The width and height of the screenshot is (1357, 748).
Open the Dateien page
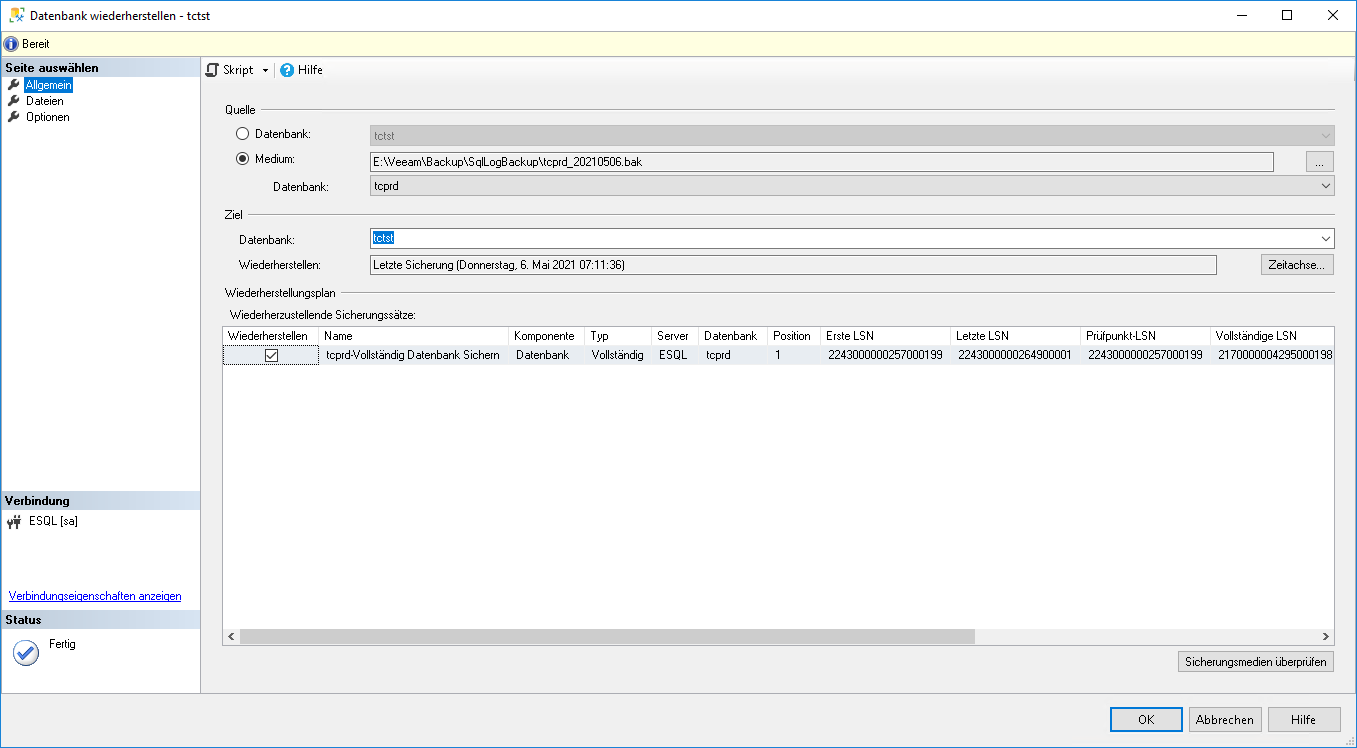point(44,101)
